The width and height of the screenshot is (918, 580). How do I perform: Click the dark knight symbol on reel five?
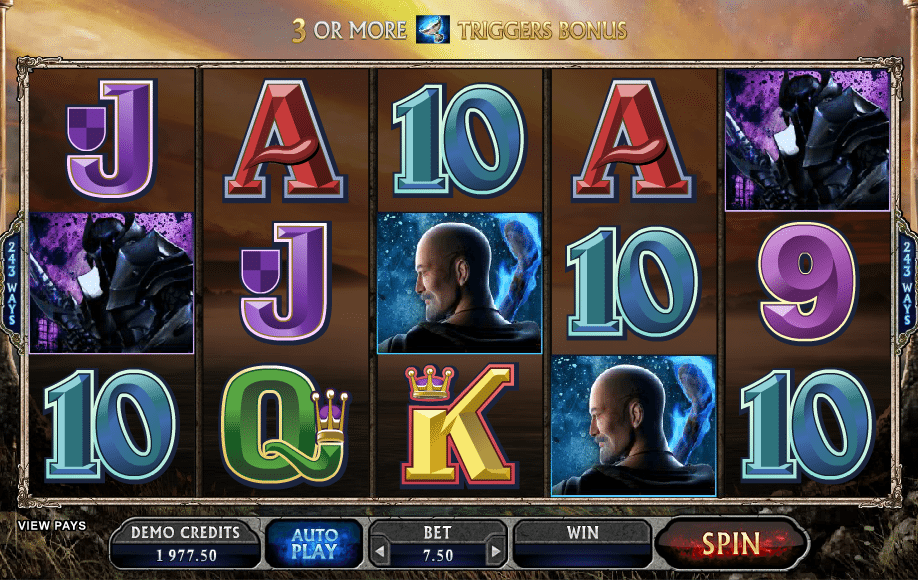(807, 140)
